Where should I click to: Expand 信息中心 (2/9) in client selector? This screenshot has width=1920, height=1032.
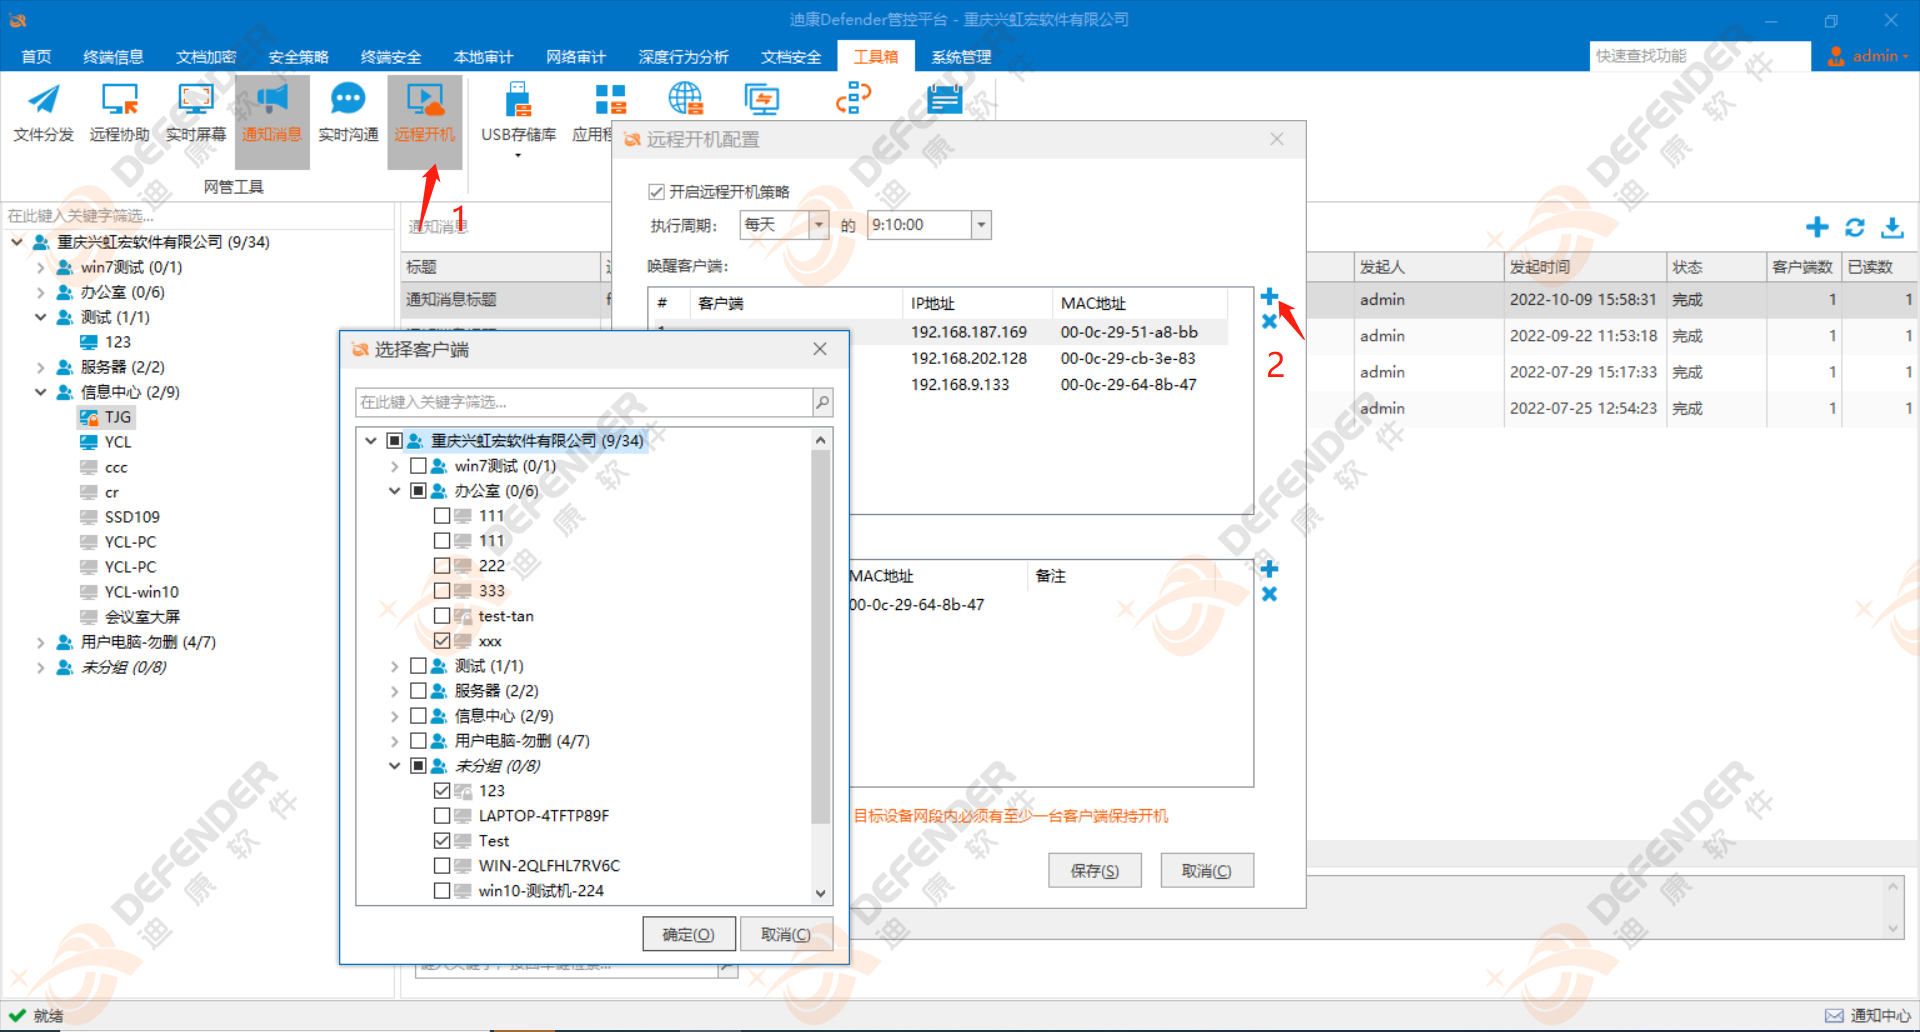(394, 716)
